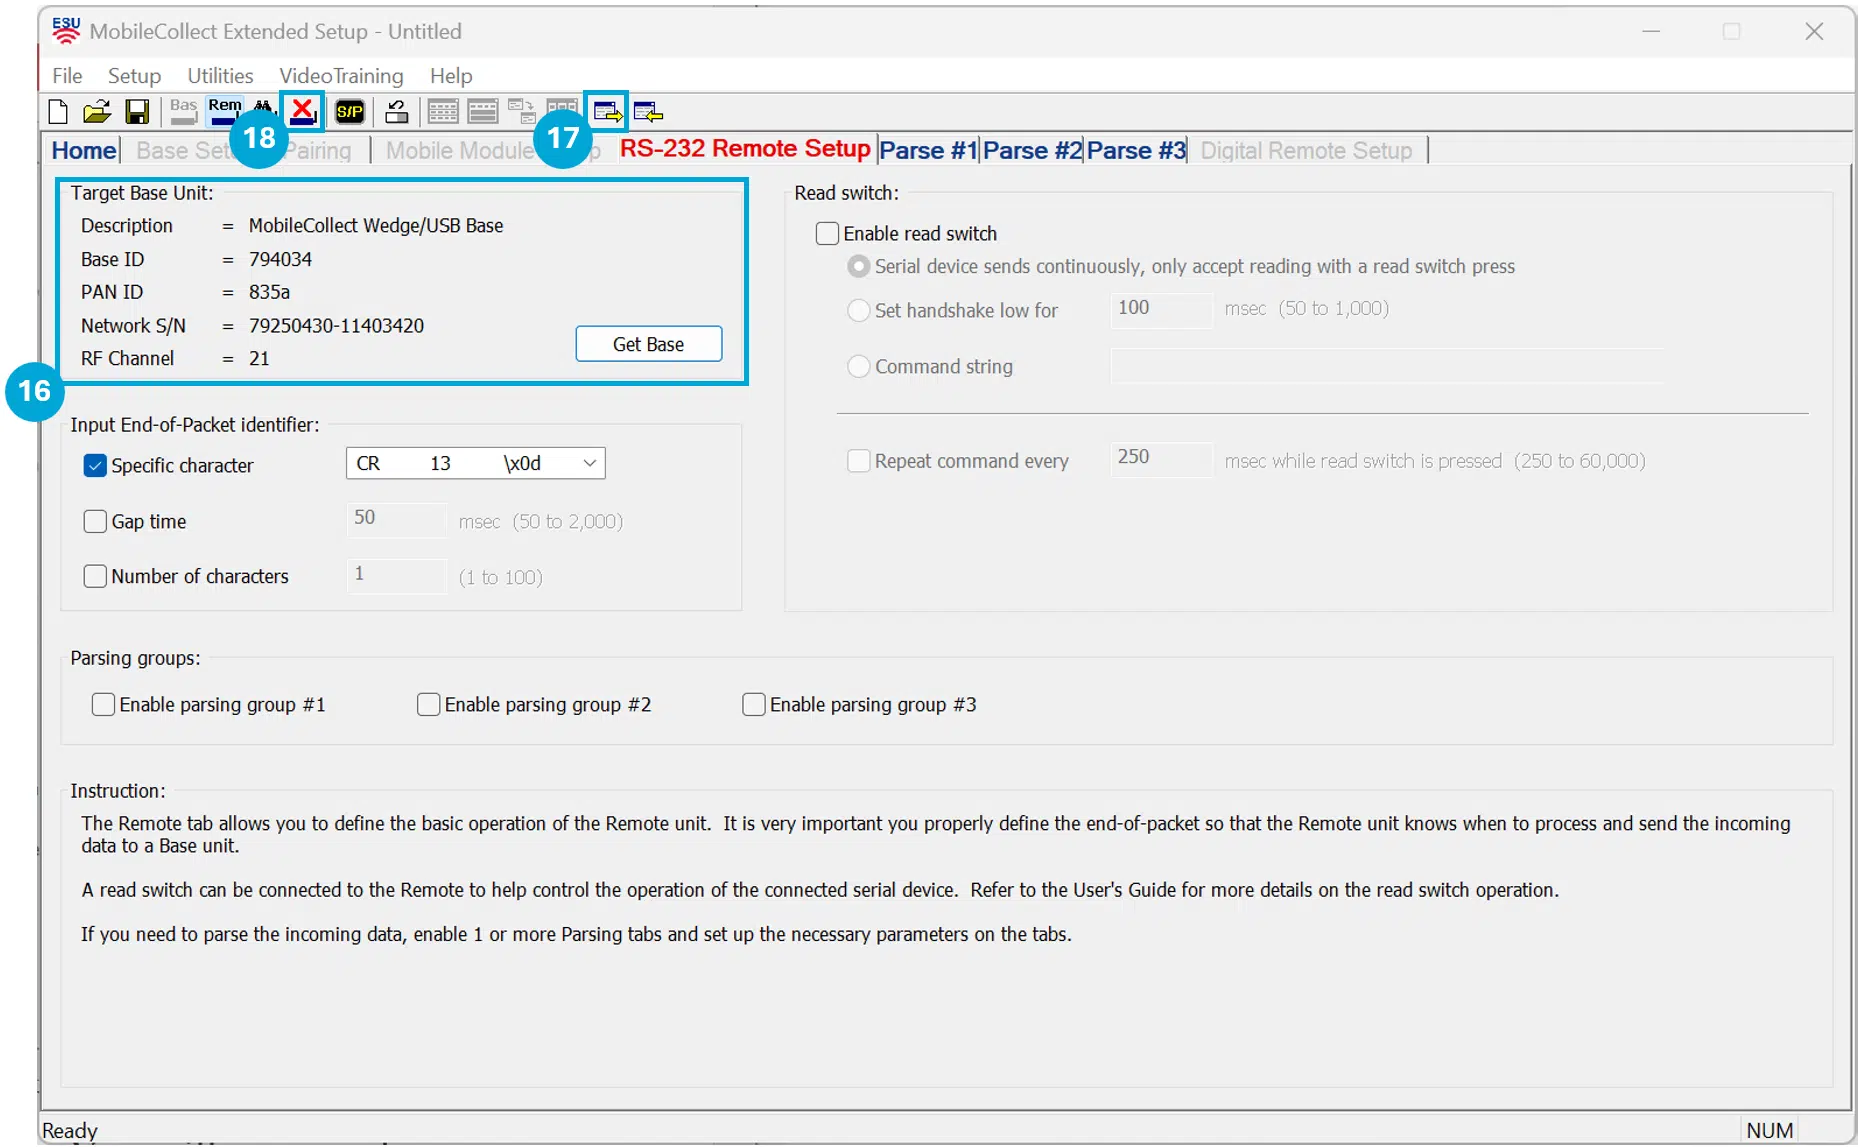
Task: Enable the read switch checkbox
Action: coord(827,234)
